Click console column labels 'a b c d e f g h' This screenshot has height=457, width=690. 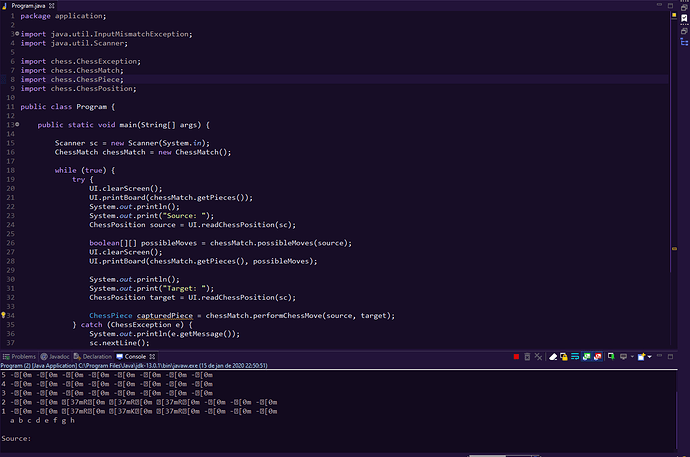[42, 420]
